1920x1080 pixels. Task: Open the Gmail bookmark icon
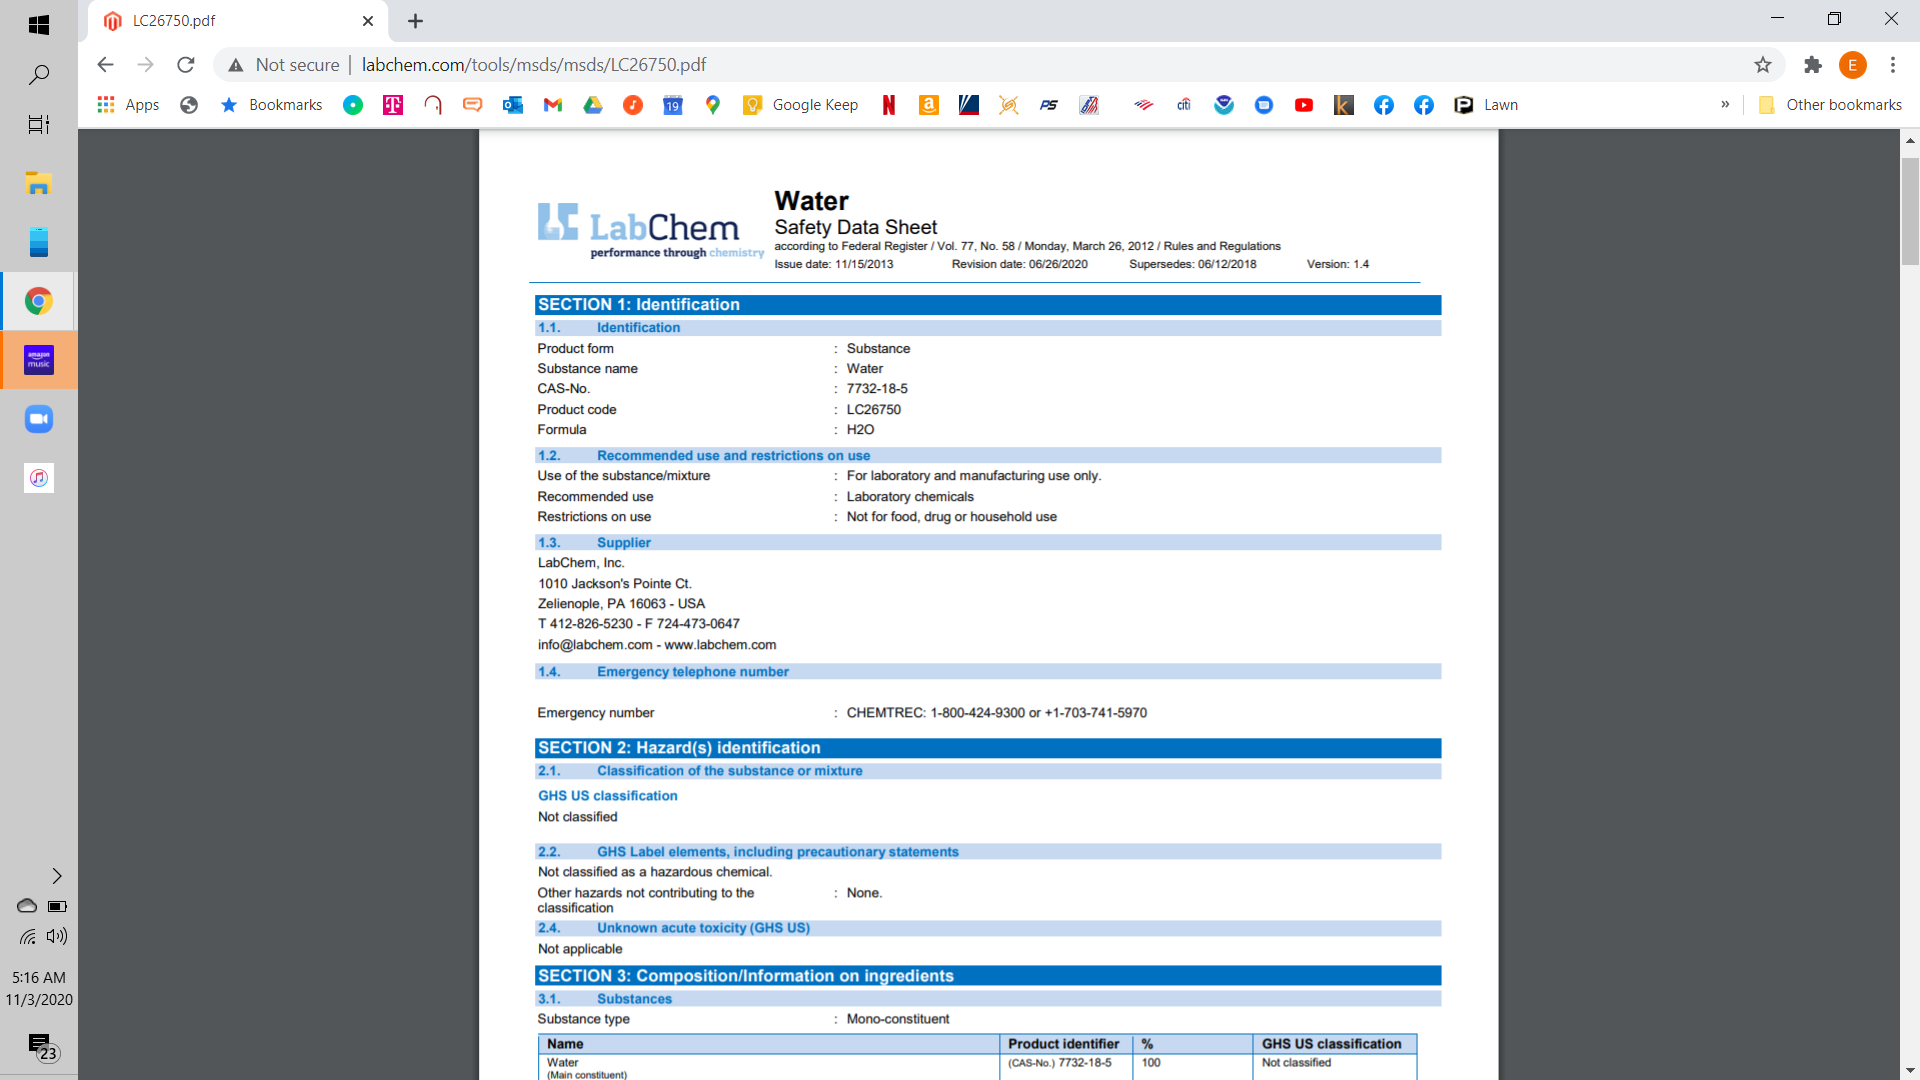553,105
